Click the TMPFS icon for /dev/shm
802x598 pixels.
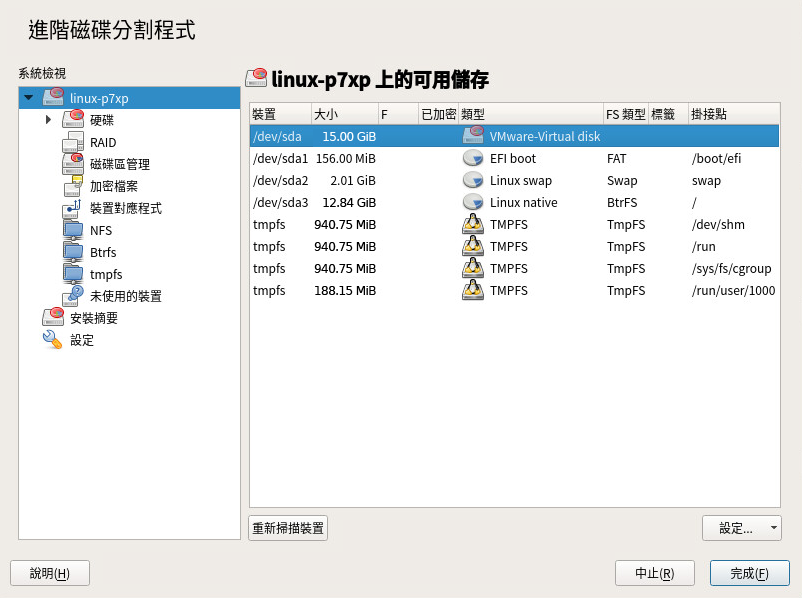tap(473, 224)
